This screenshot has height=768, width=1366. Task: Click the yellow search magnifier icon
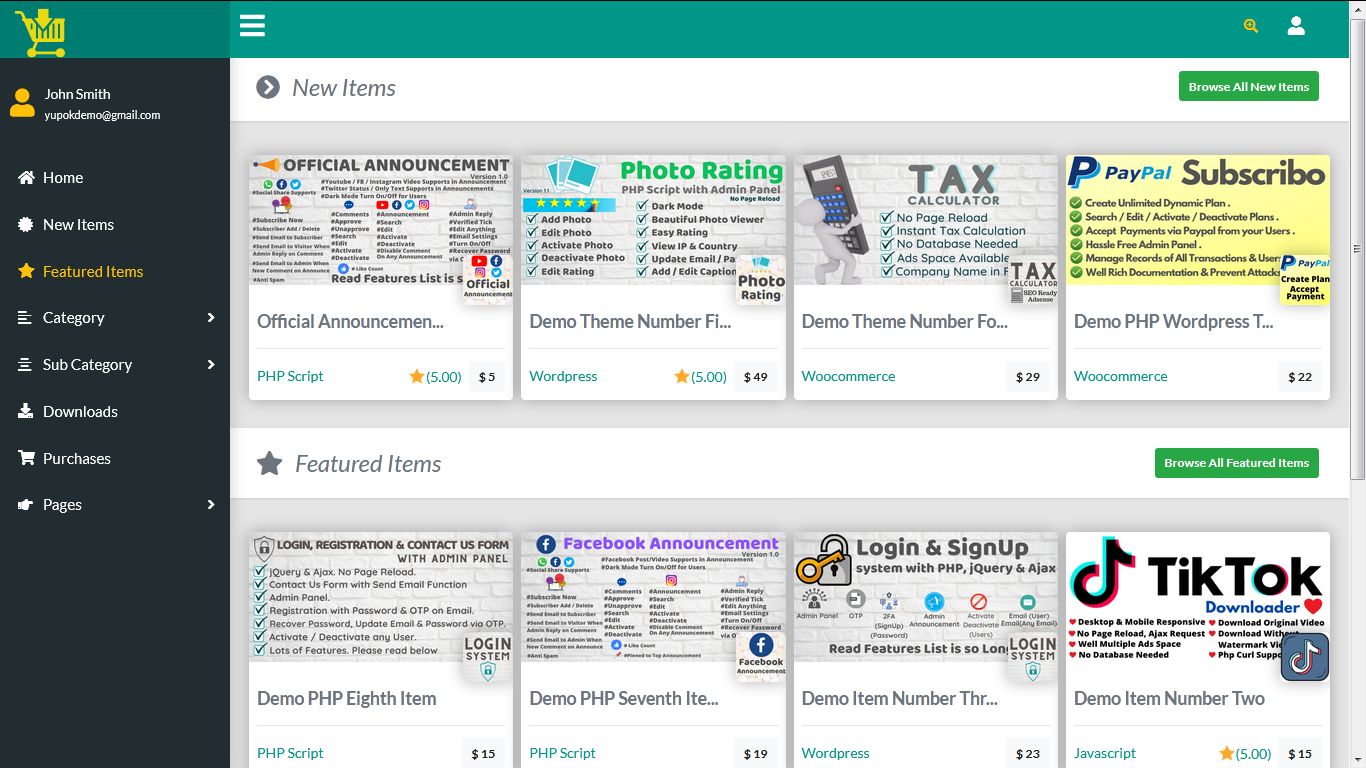coord(1250,25)
